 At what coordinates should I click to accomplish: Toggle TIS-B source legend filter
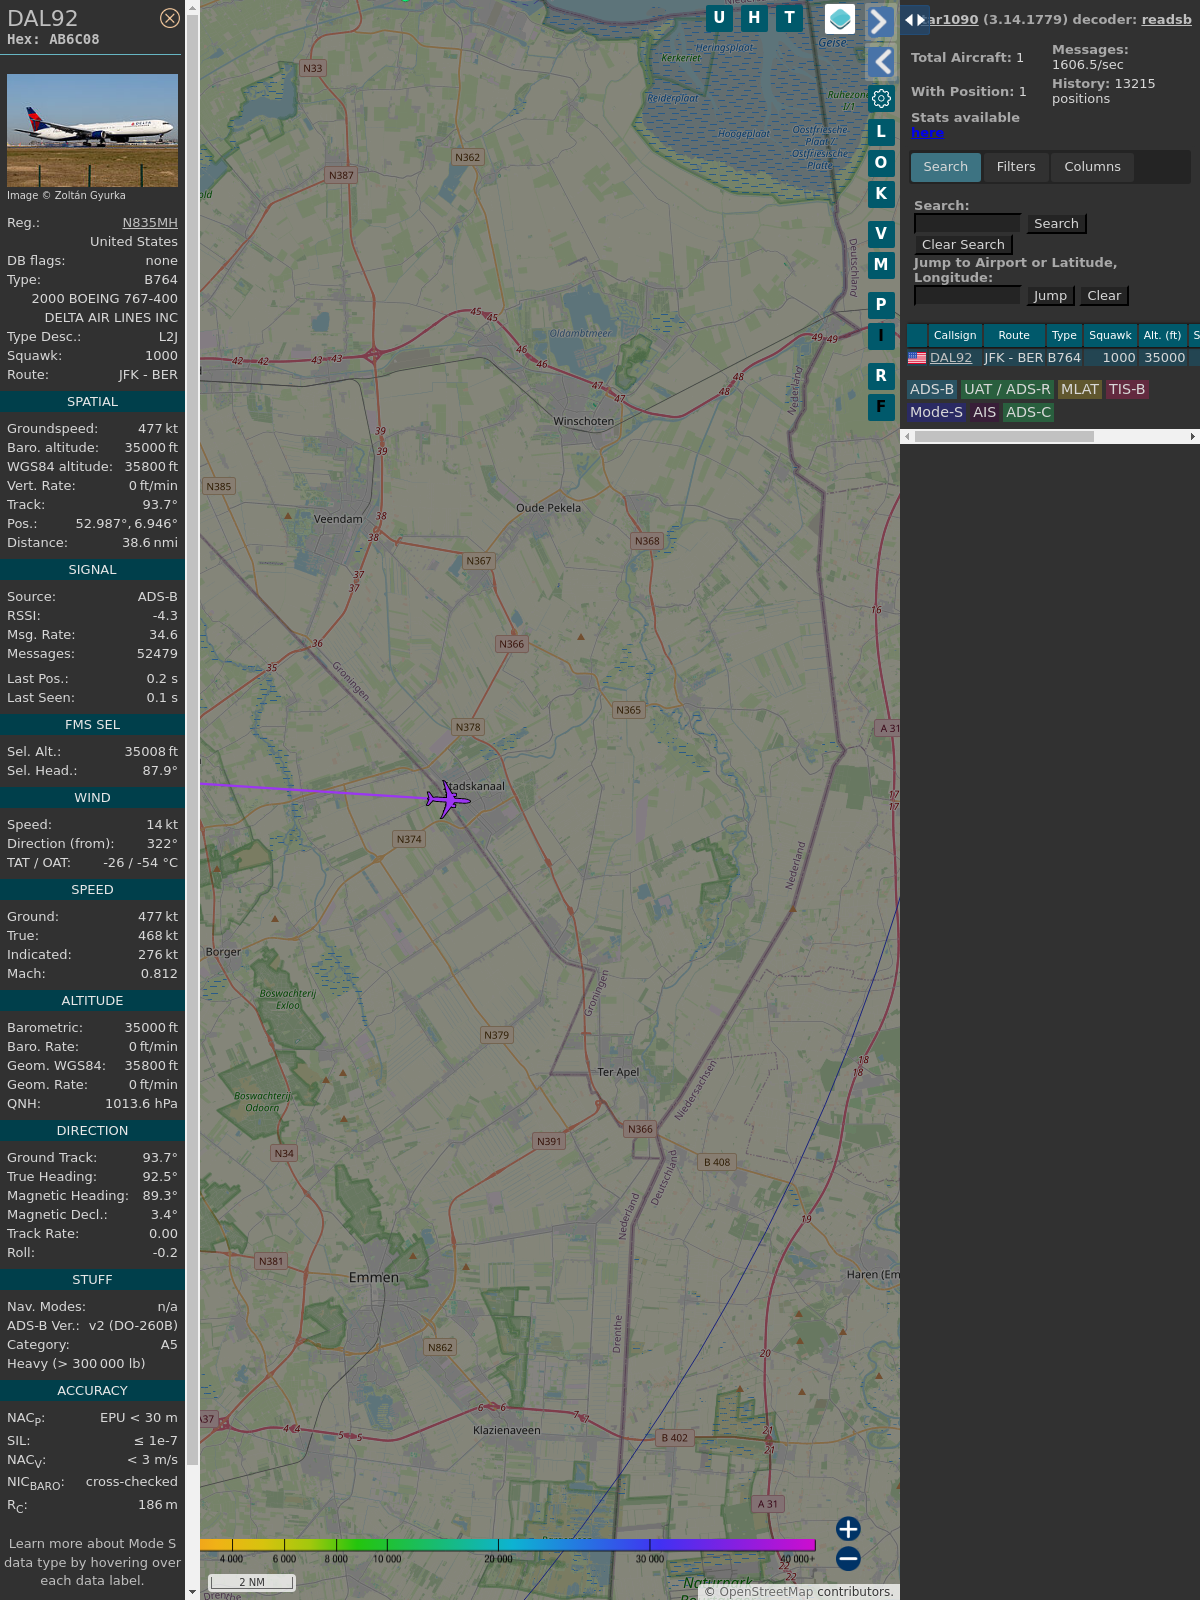1127,390
